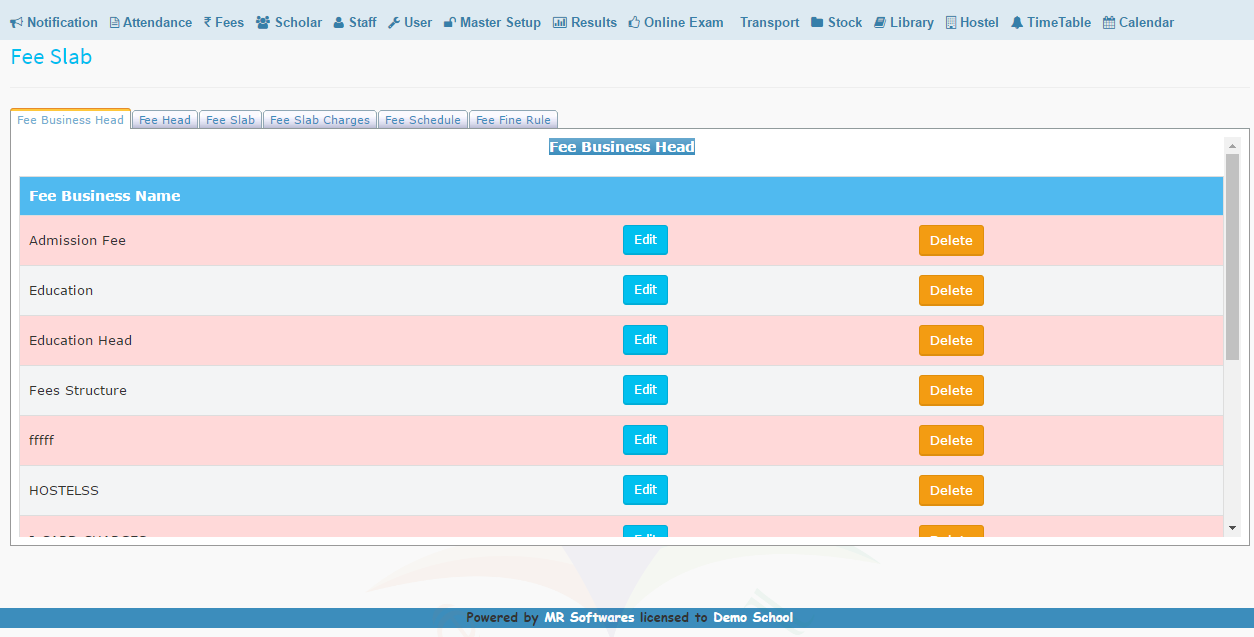Switch to the Fee Slab Charges tab
The image size is (1254, 637).
(x=320, y=120)
